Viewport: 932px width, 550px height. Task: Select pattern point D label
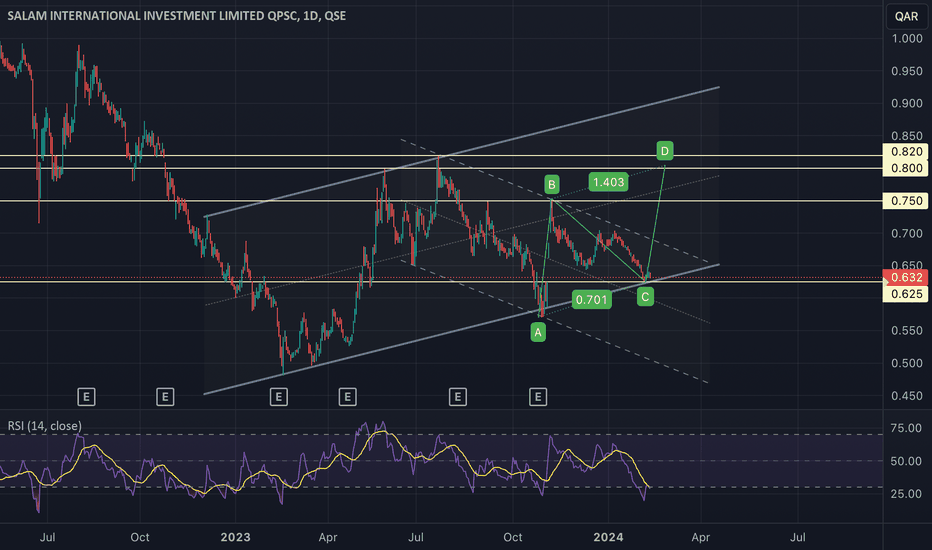pyautogui.click(x=665, y=150)
